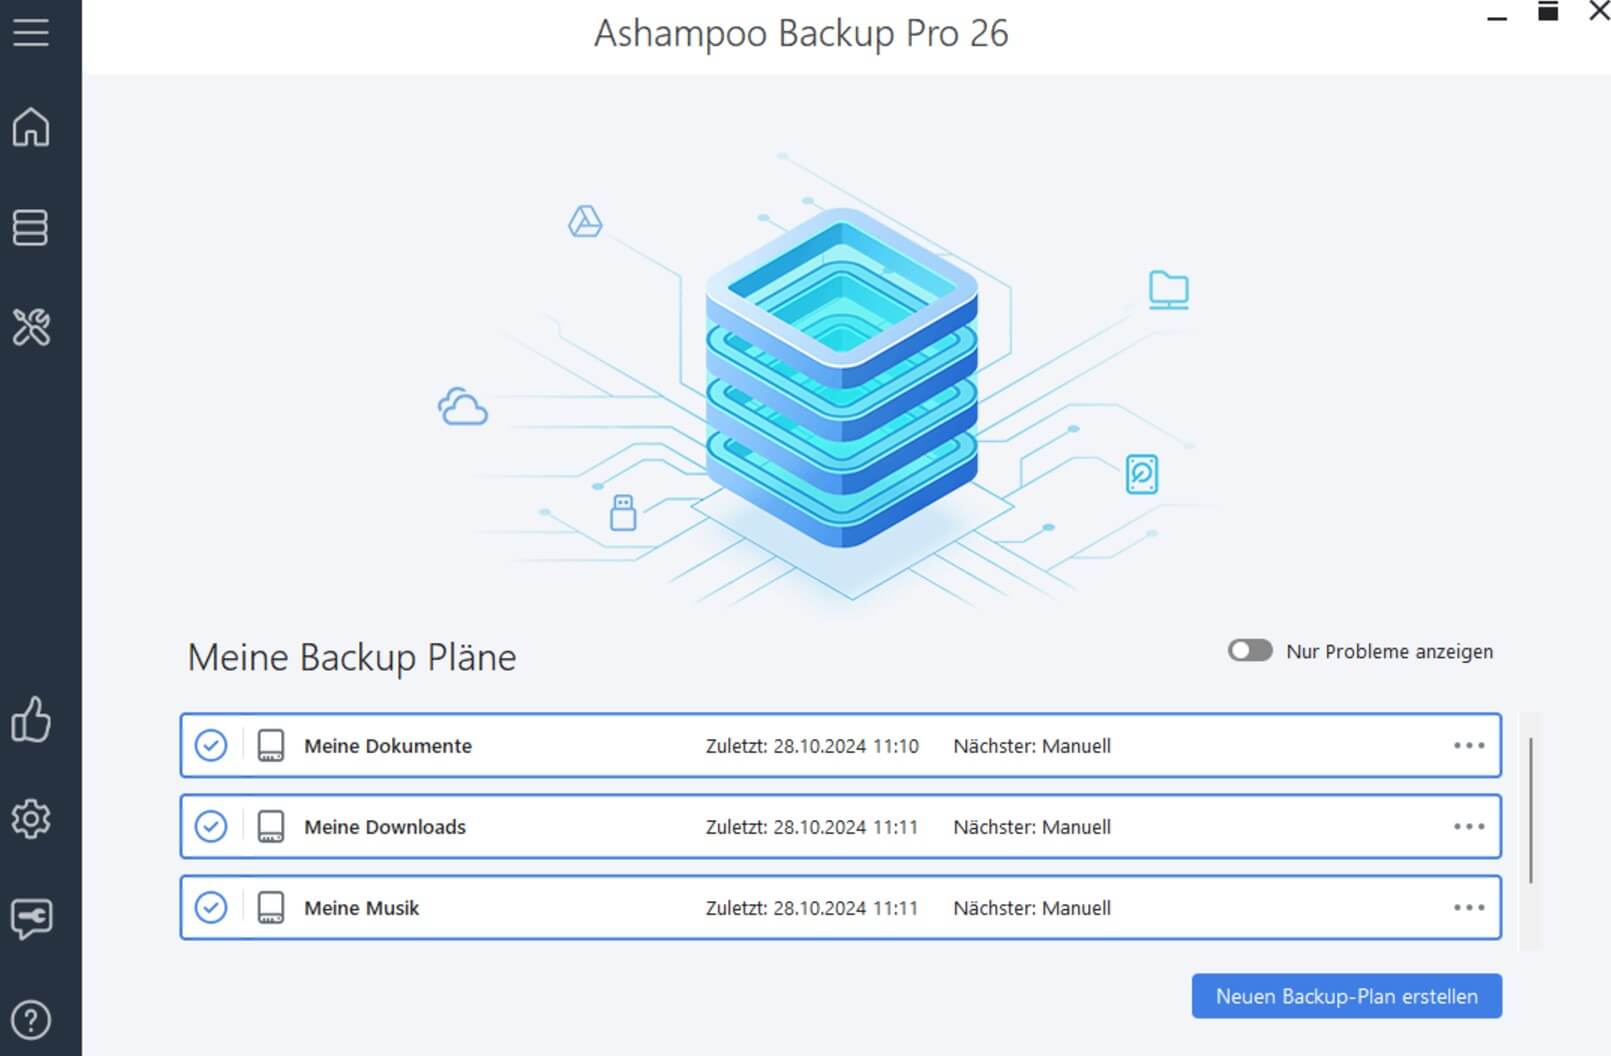Click the backup plans list scrollbar
The width and height of the screenshot is (1611, 1056).
[x=1531, y=810]
